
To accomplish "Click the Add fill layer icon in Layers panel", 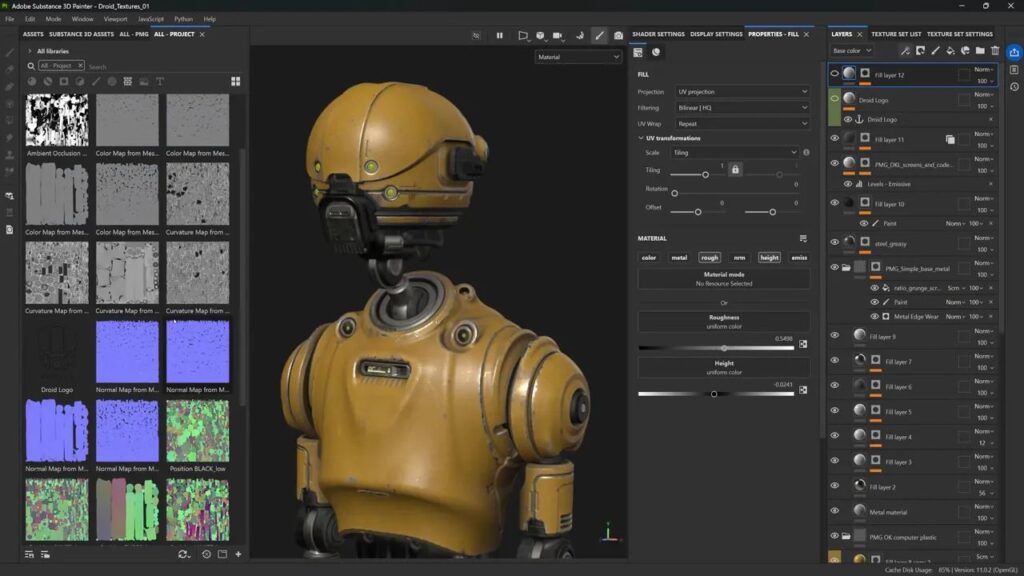I will click(950, 51).
